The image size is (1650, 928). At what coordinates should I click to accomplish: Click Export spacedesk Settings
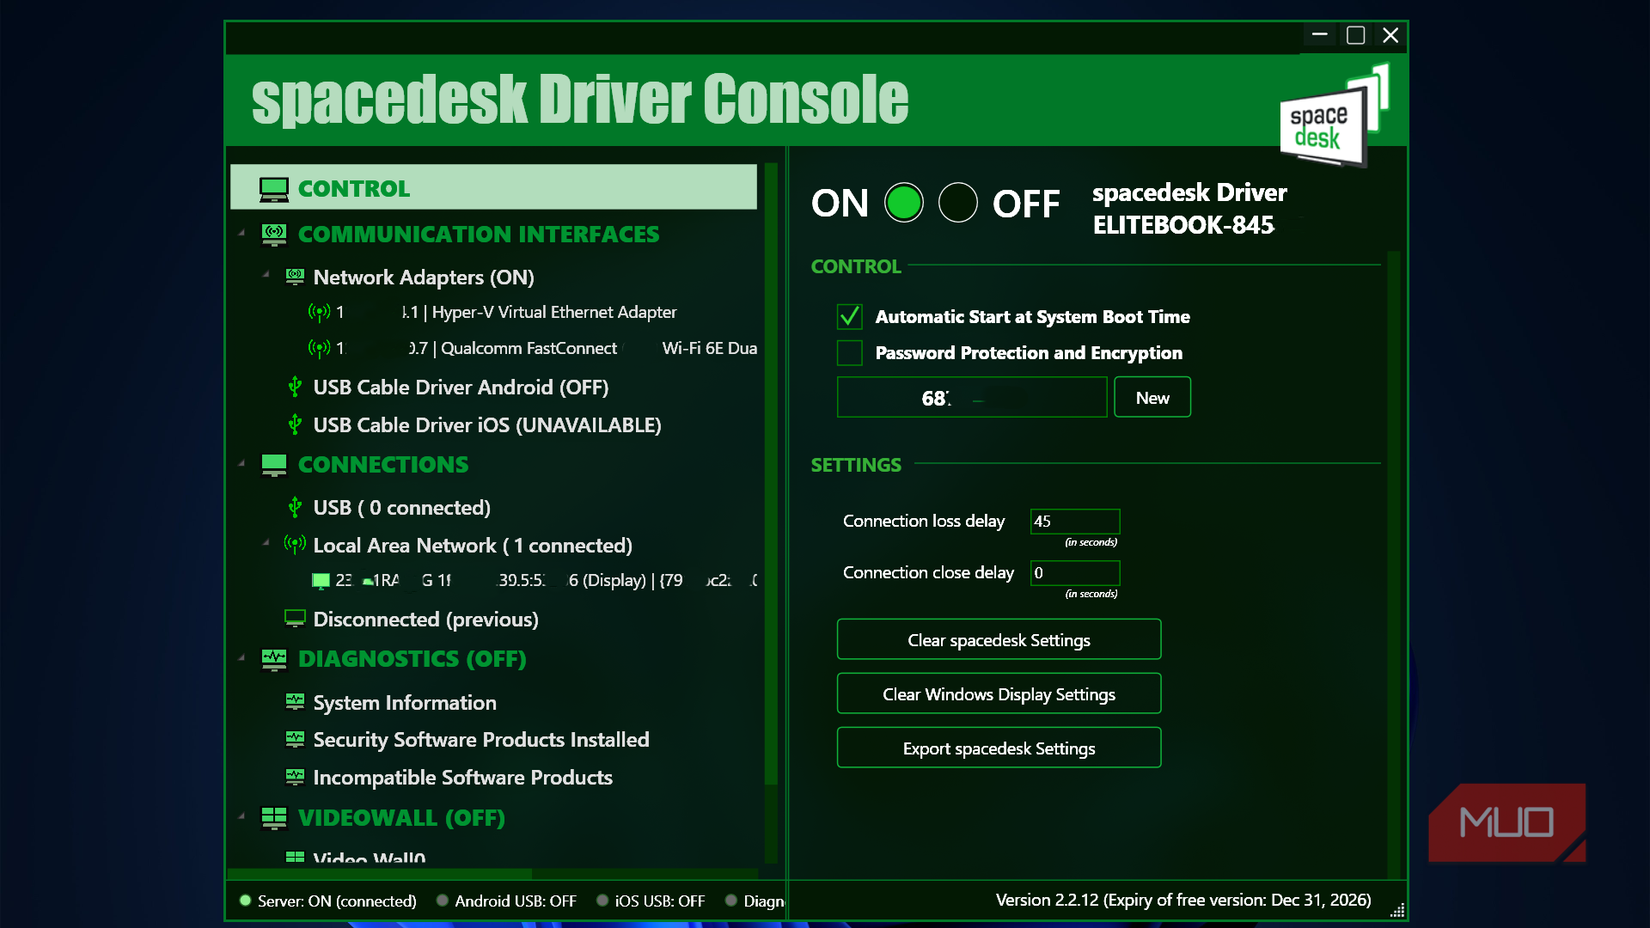pyautogui.click(x=997, y=747)
